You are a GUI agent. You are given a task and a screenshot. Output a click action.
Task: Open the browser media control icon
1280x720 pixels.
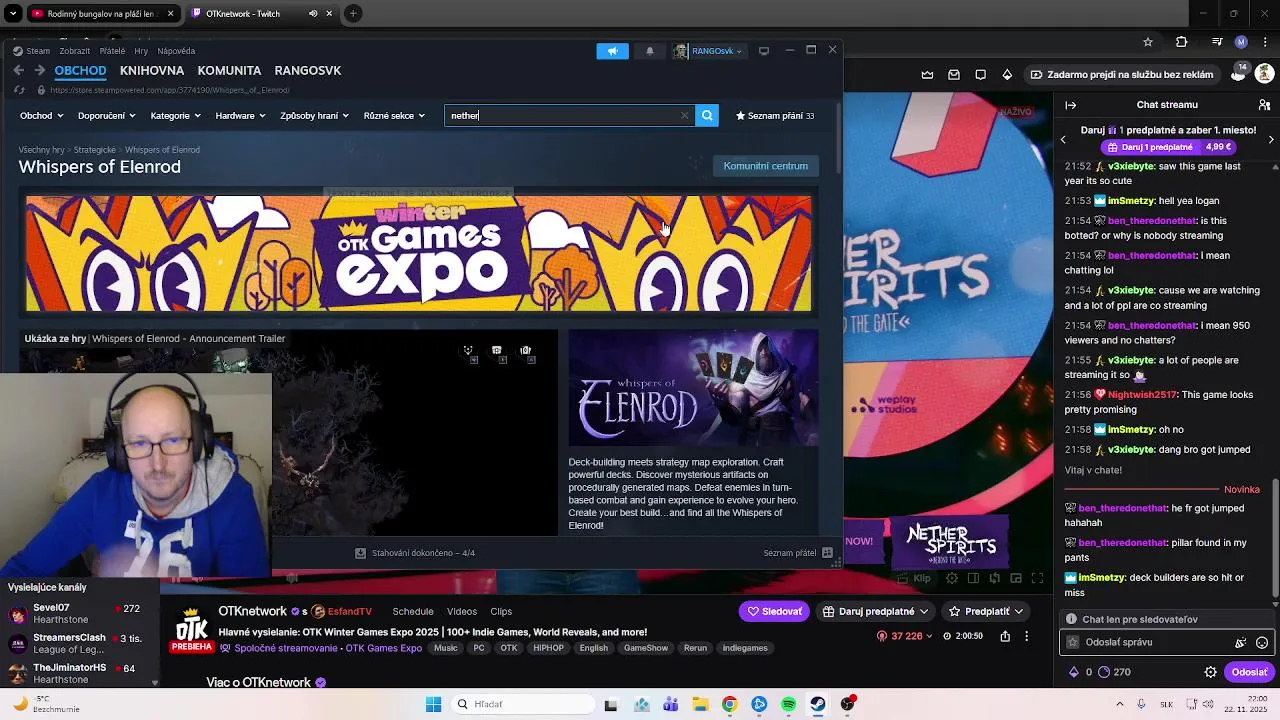click(1217, 42)
